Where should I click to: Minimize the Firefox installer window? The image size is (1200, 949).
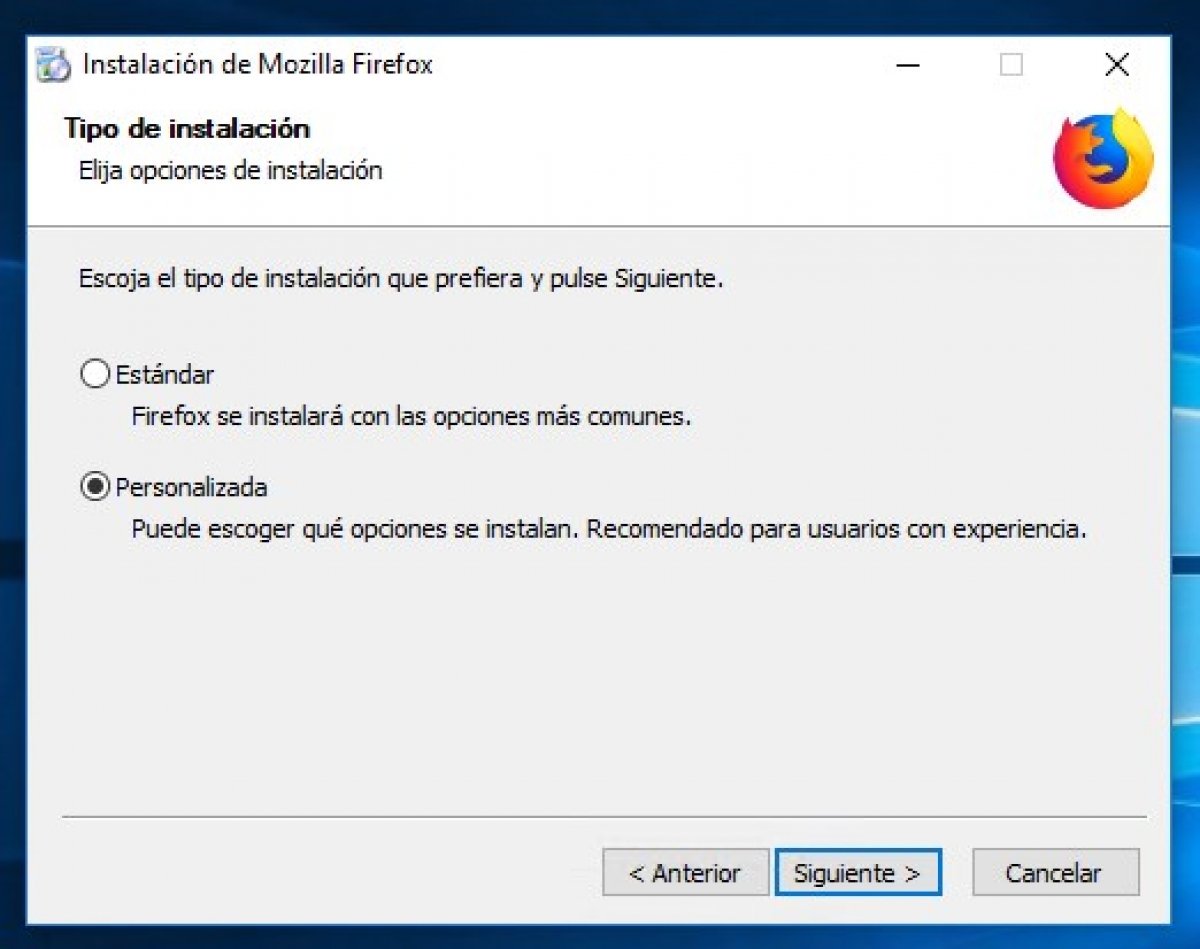(x=908, y=65)
